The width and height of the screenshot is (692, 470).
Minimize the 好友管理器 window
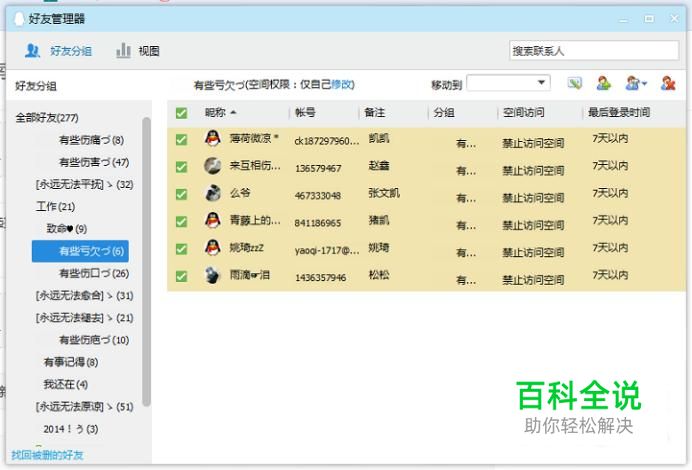pos(623,20)
